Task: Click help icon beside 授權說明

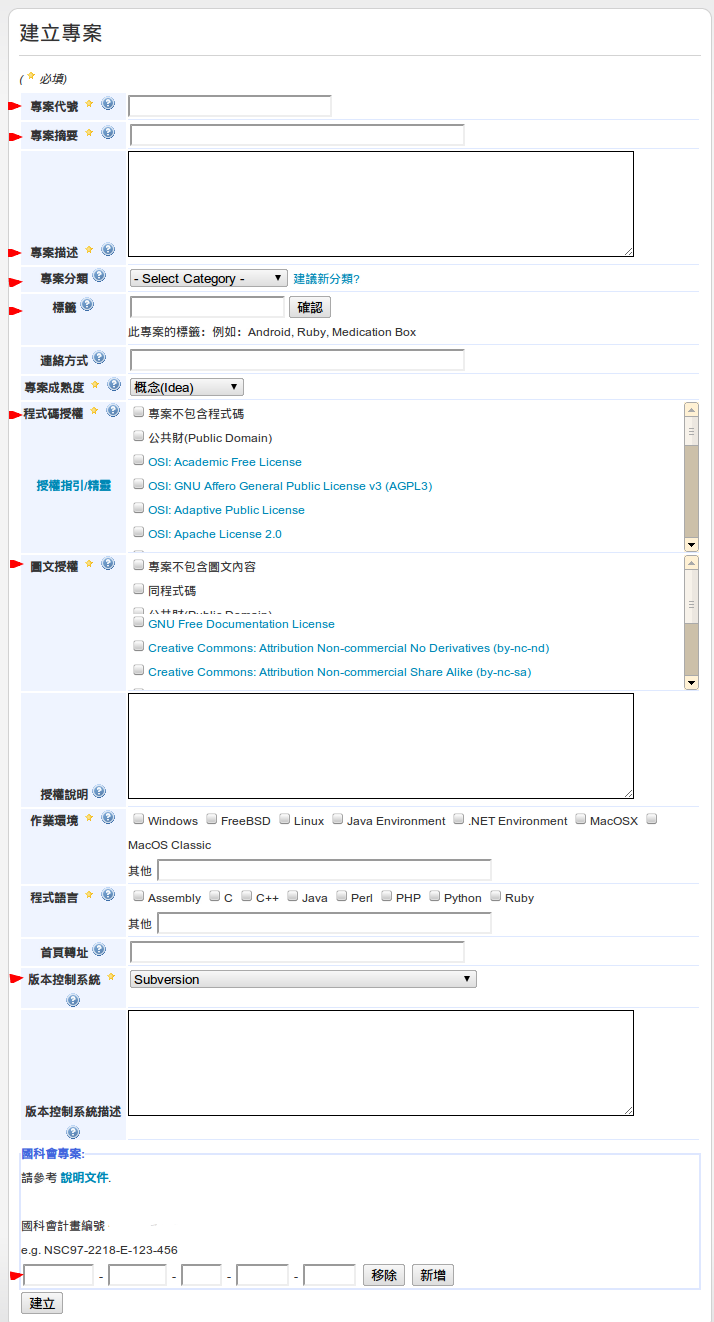Action: [x=99, y=792]
